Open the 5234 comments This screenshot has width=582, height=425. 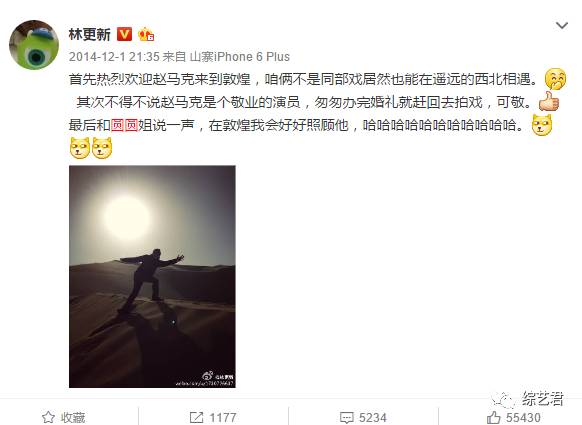(x=373, y=418)
